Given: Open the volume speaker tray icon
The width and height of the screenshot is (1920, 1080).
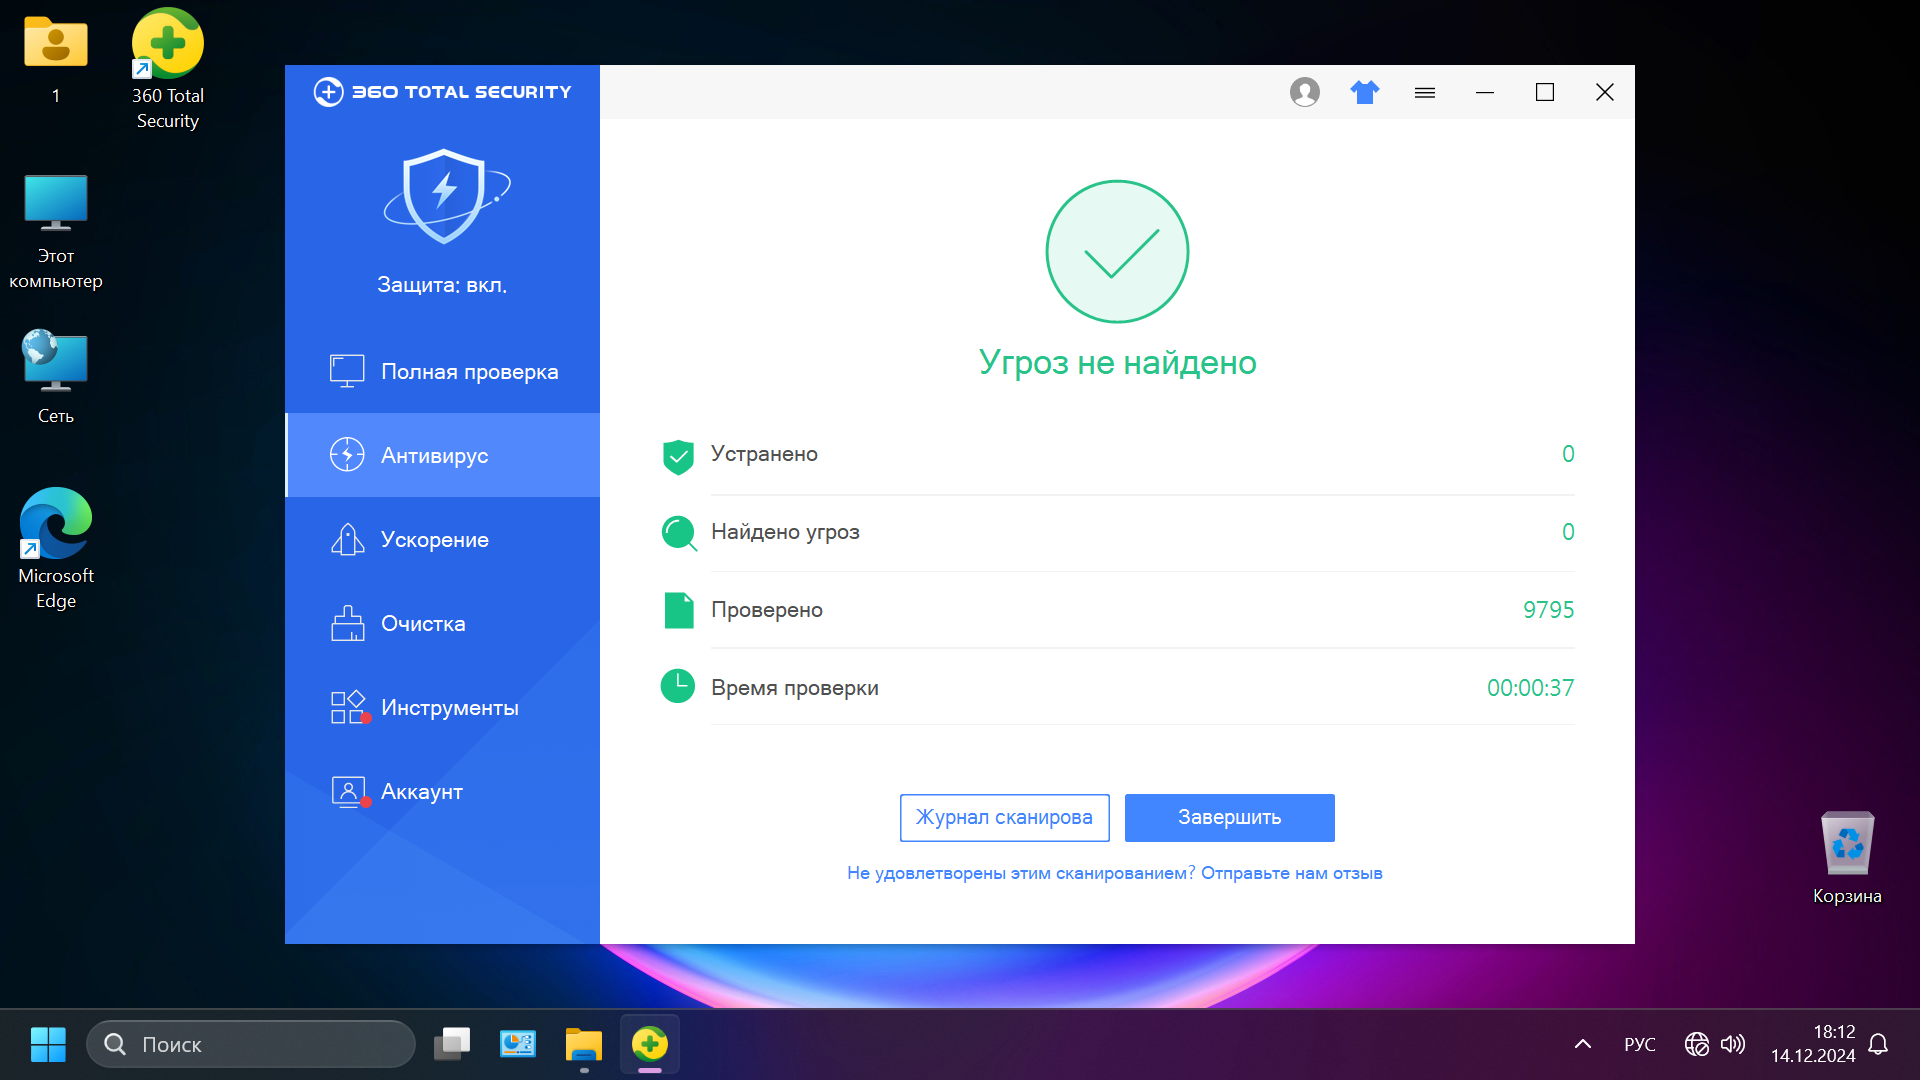Looking at the screenshot, I should click(1733, 1044).
